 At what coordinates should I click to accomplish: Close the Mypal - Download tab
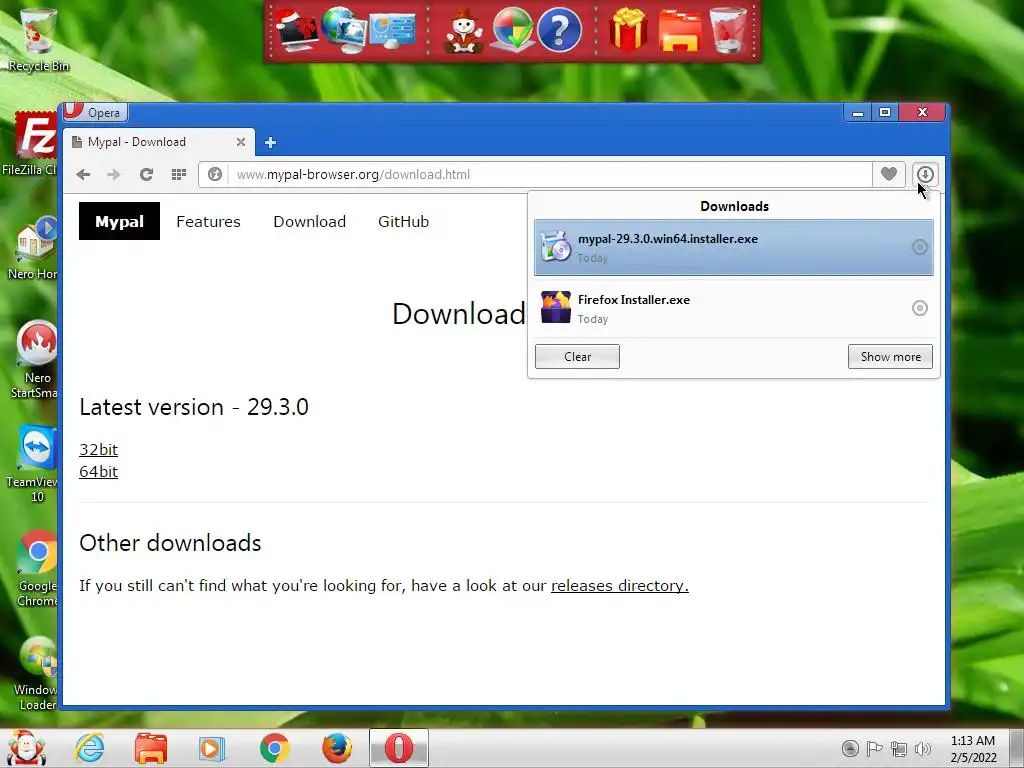(x=241, y=142)
